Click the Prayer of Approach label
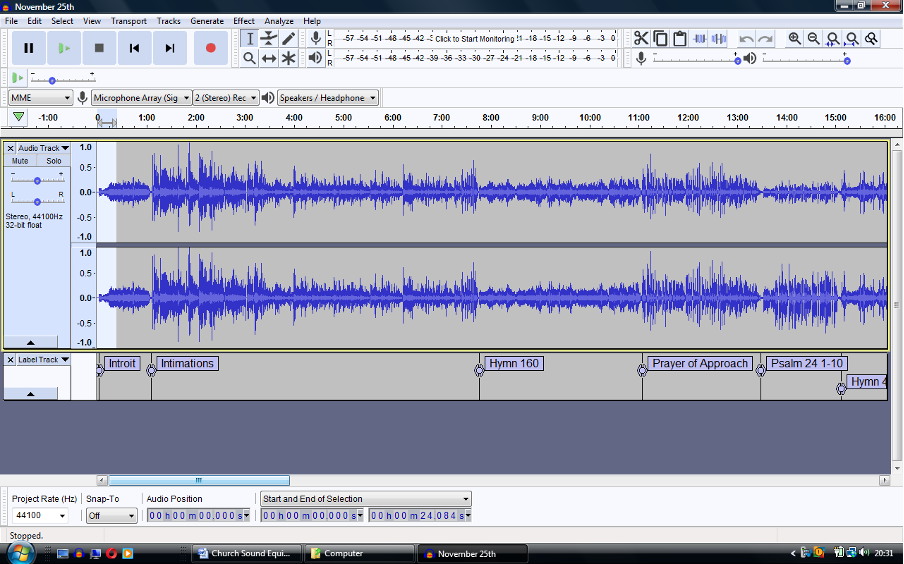Viewport: 904px width, 564px height. point(700,363)
